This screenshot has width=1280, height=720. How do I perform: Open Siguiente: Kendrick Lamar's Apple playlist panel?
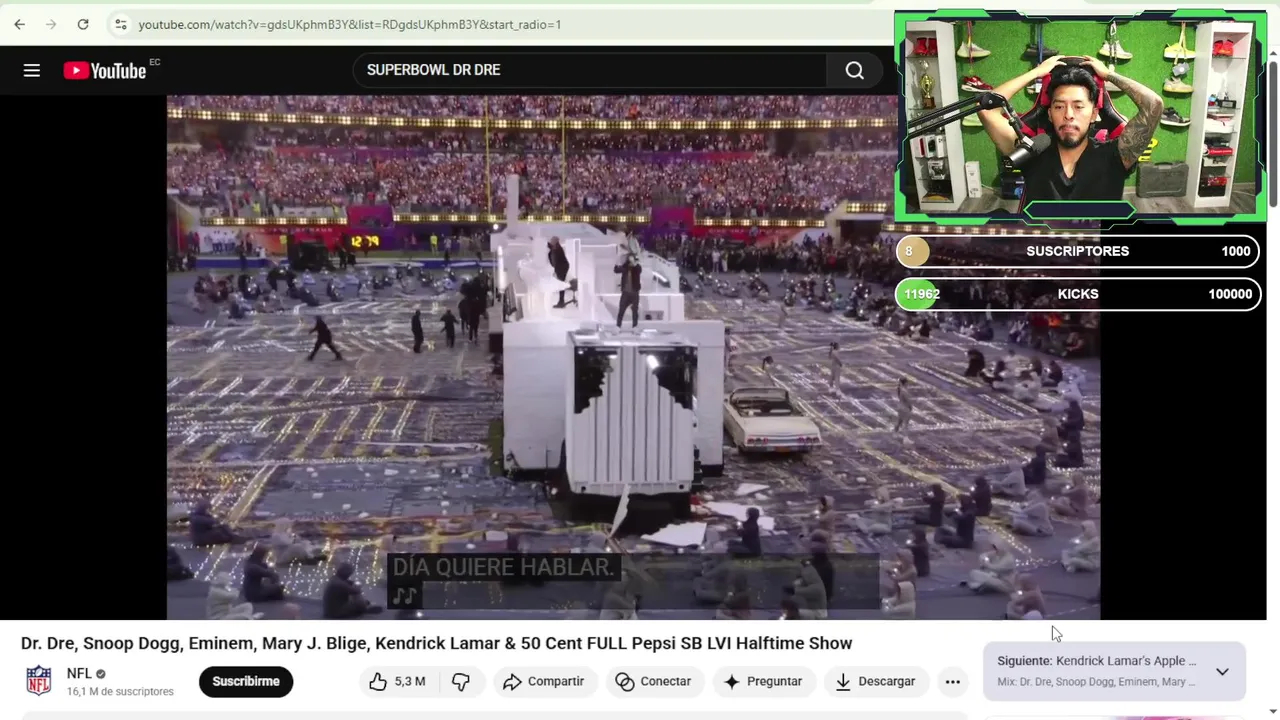coord(1114,671)
